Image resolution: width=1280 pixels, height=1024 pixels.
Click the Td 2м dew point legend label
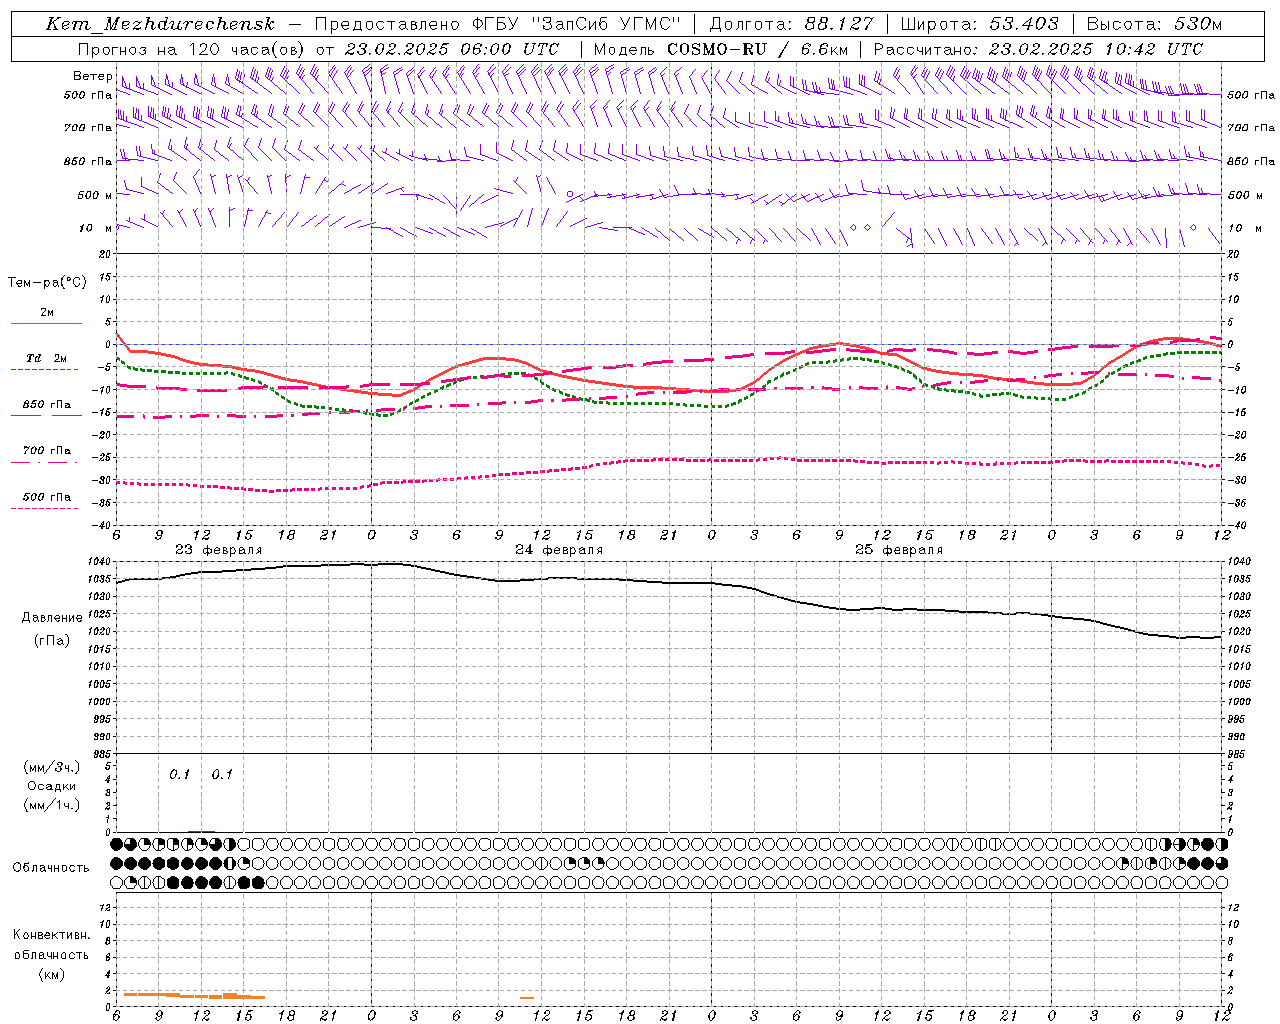(47, 358)
